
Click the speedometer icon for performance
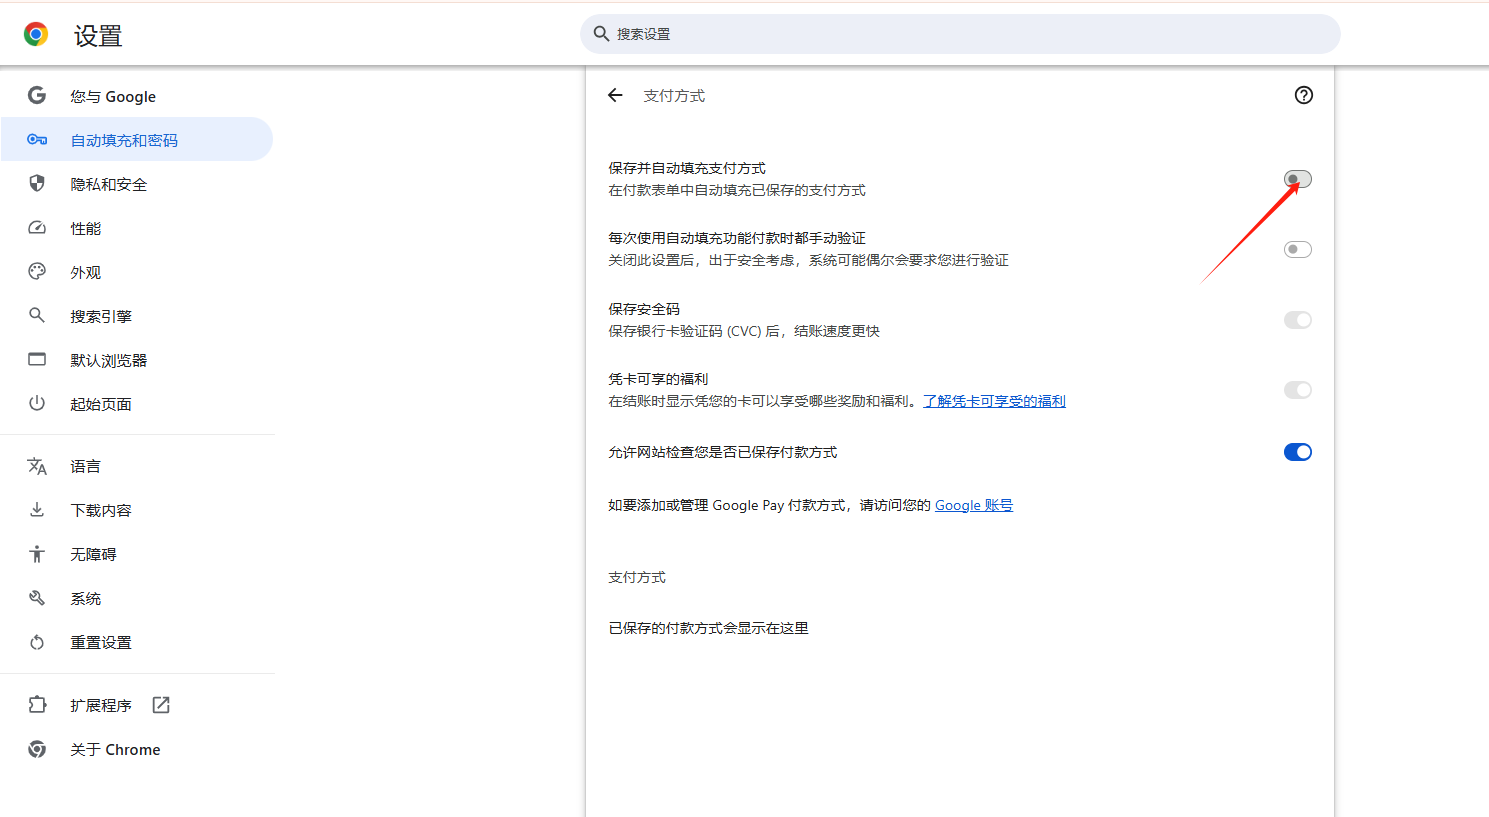(37, 227)
